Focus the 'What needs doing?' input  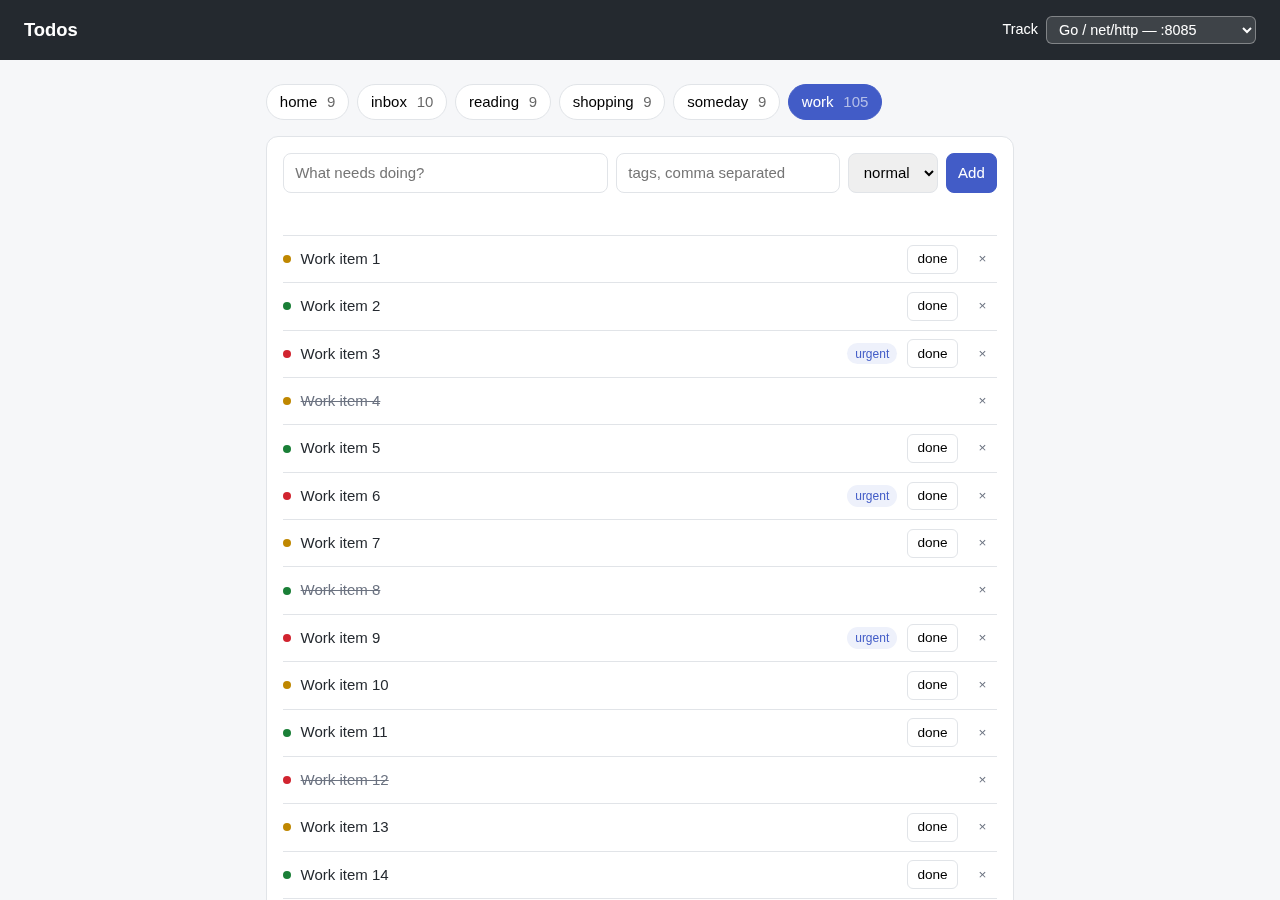445,173
